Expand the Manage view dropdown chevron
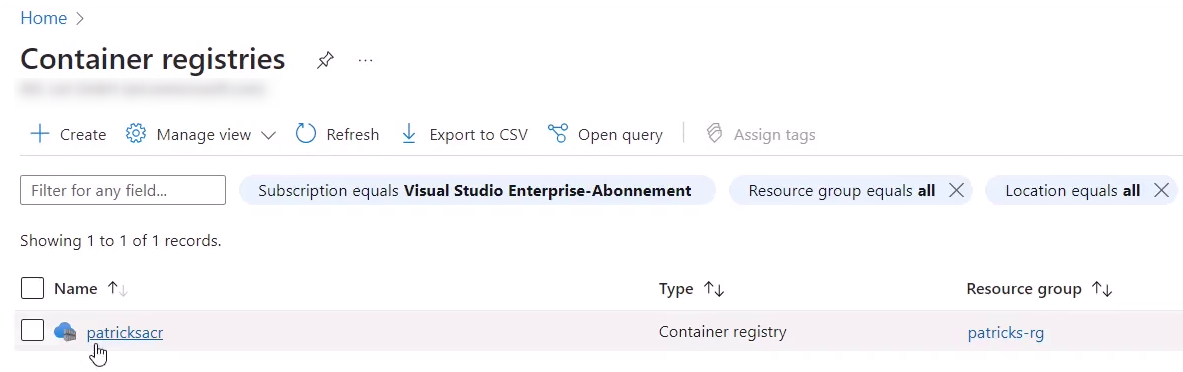The image size is (1183, 372). [268, 135]
